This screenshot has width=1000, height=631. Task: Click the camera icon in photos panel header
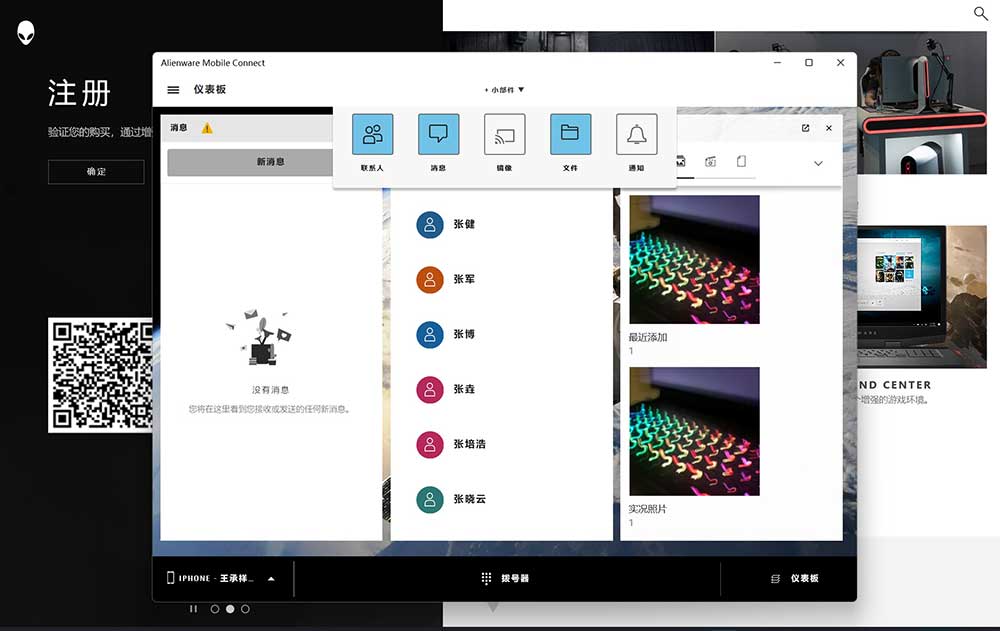pyautogui.click(x=712, y=162)
